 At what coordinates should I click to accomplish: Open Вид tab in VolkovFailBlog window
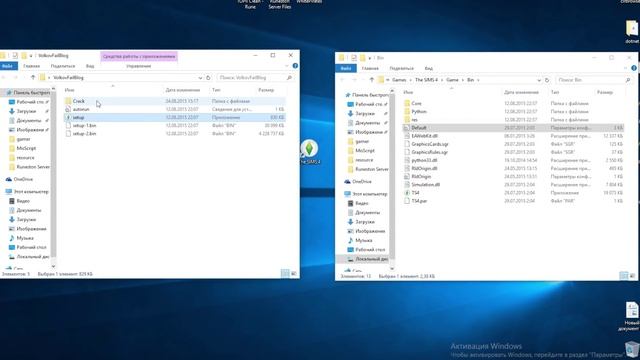(90, 66)
